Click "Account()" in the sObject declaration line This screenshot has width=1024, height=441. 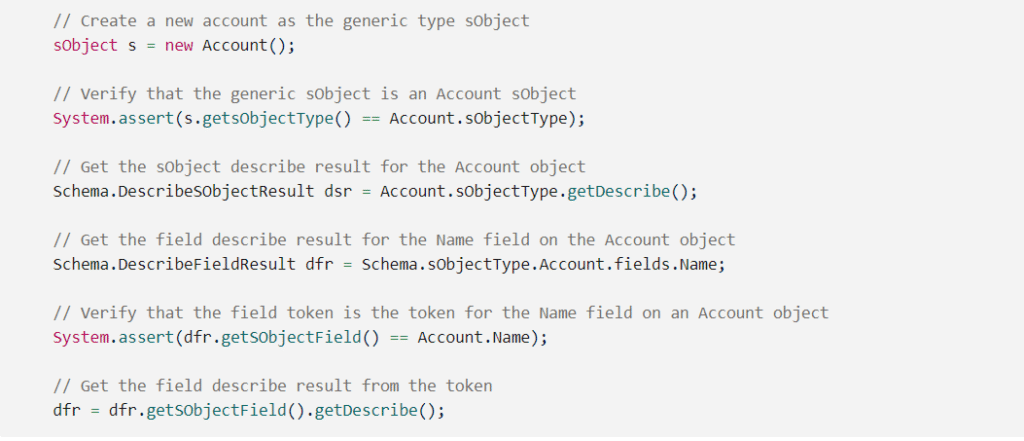(249, 45)
